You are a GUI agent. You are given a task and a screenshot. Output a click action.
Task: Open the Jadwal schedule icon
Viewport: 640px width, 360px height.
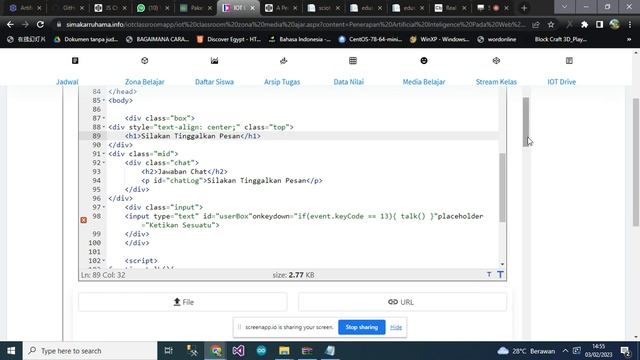pos(75,61)
